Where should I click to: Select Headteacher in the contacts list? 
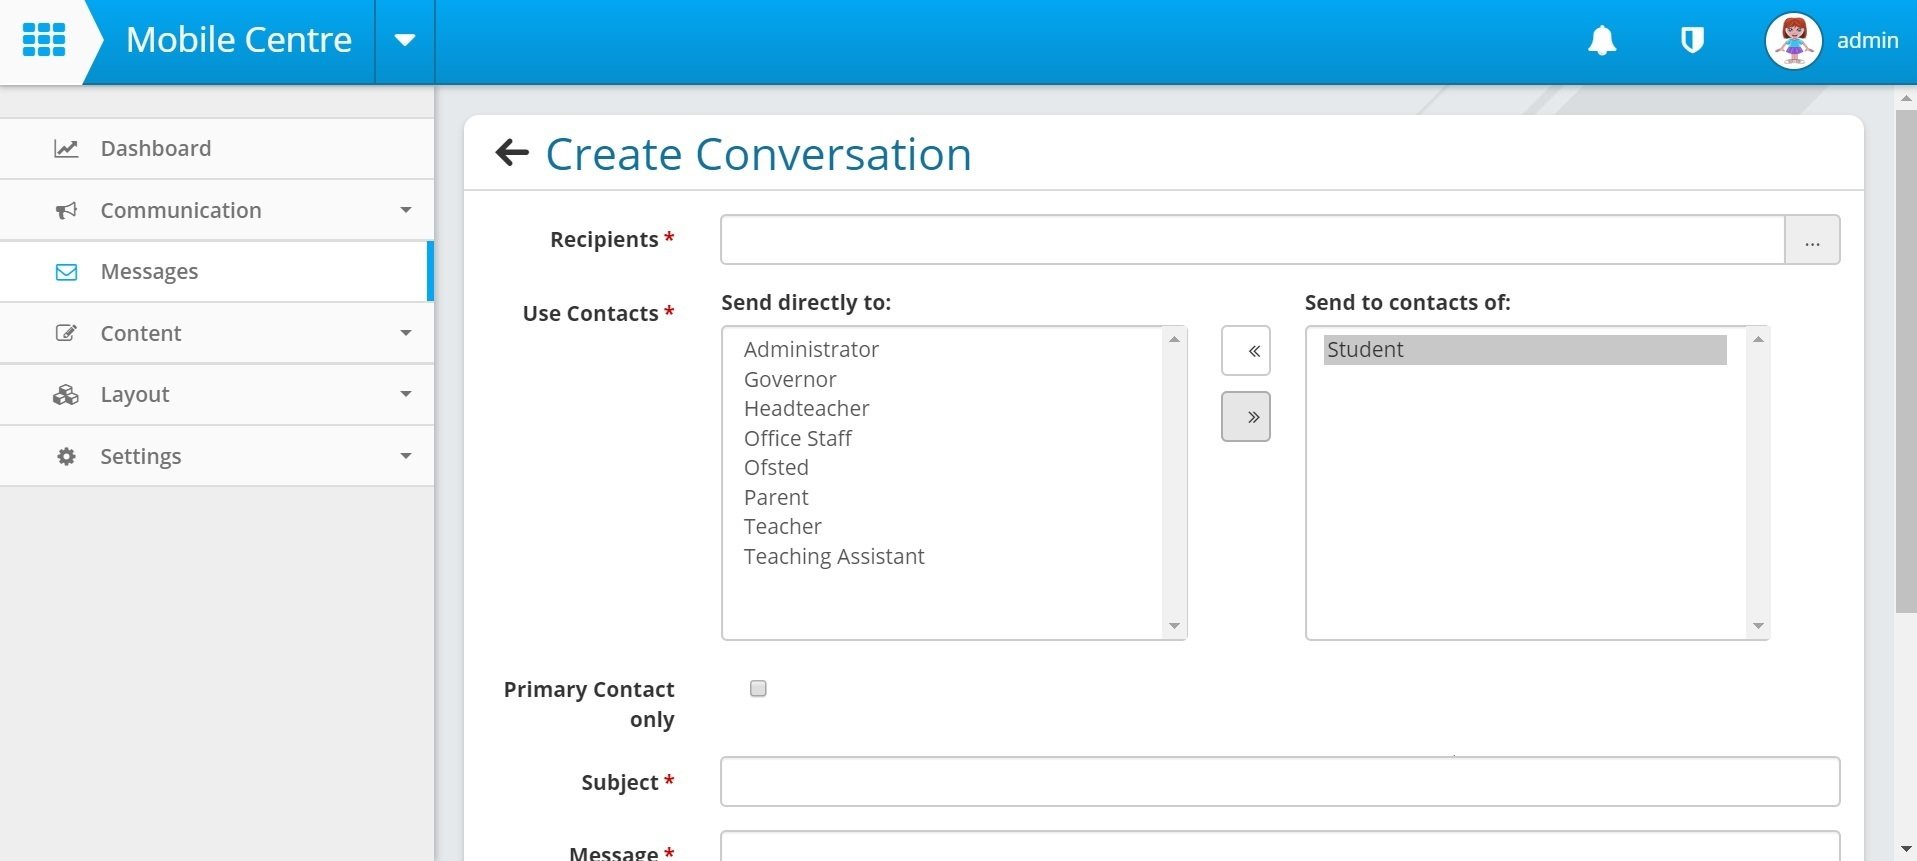(806, 409)
